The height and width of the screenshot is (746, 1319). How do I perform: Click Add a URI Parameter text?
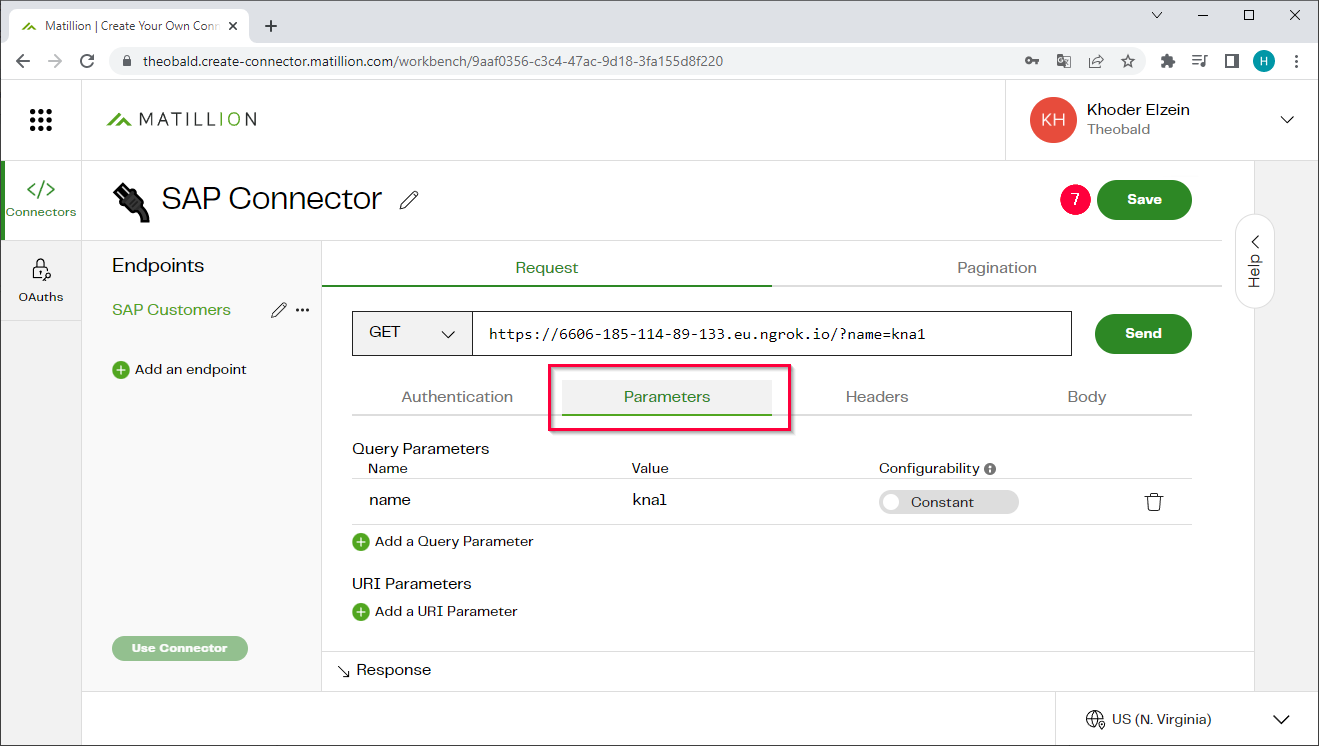[x=446, y=612]
